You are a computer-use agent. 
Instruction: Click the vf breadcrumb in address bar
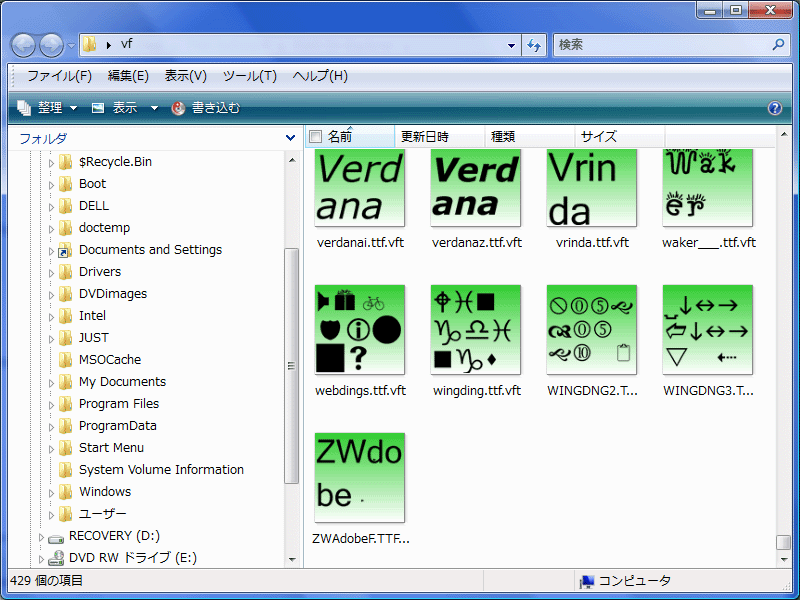126,44
